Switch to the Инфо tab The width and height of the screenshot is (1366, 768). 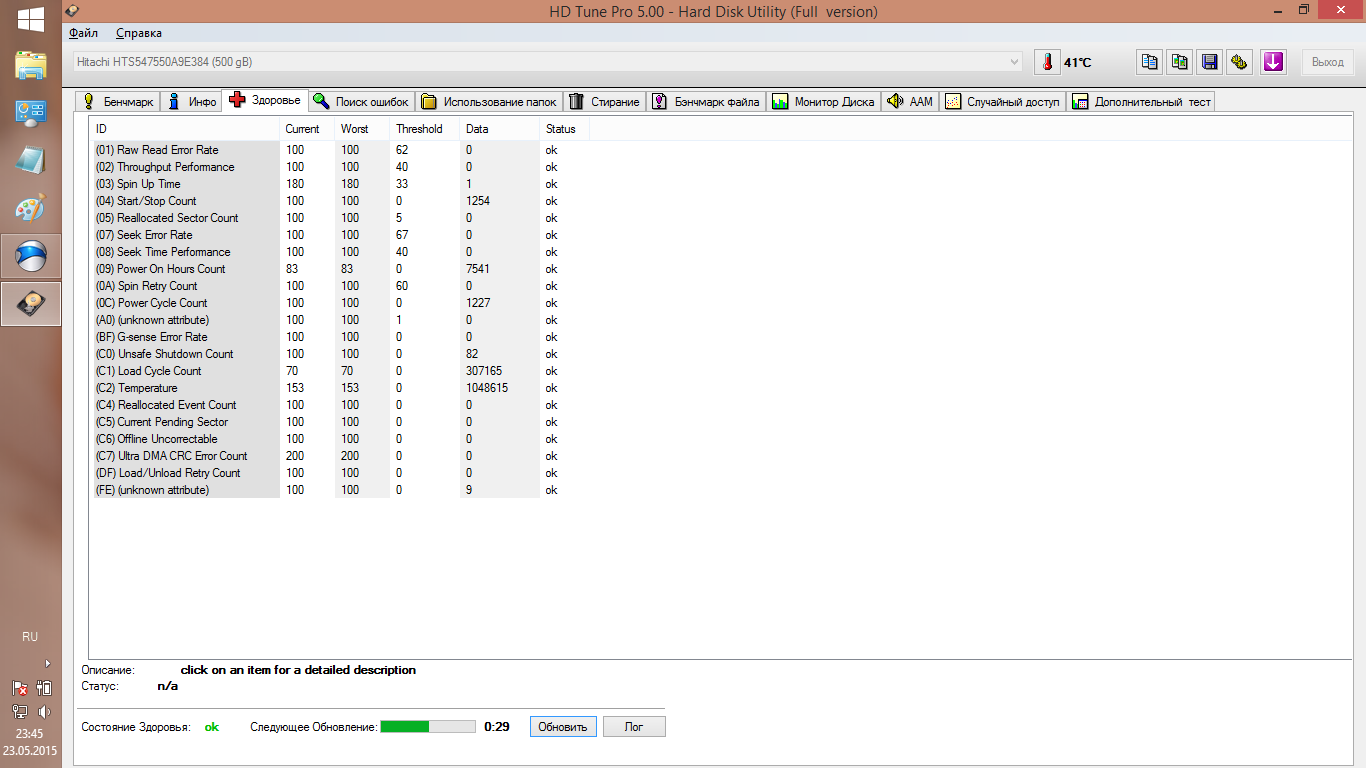tap(191, 102)
